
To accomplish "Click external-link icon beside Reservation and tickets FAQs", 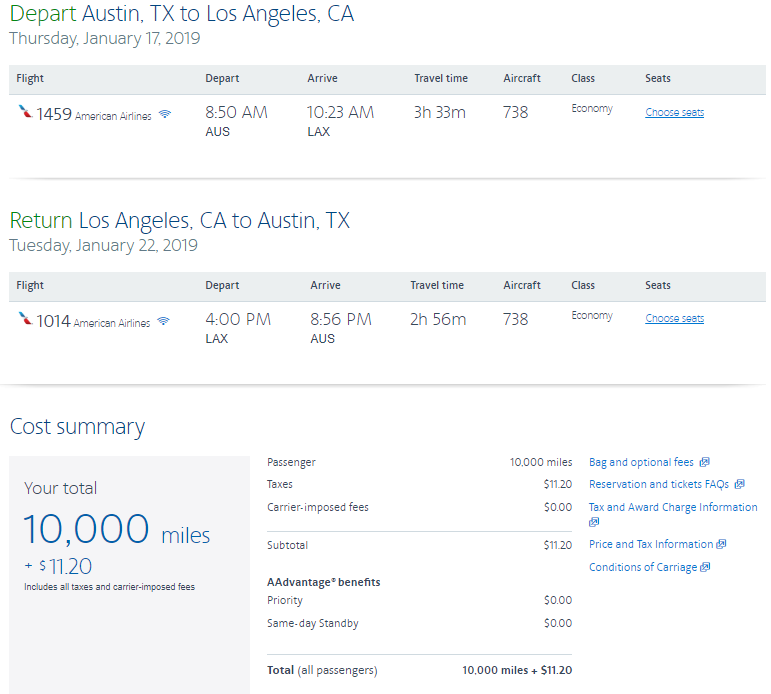I will 739,485.
